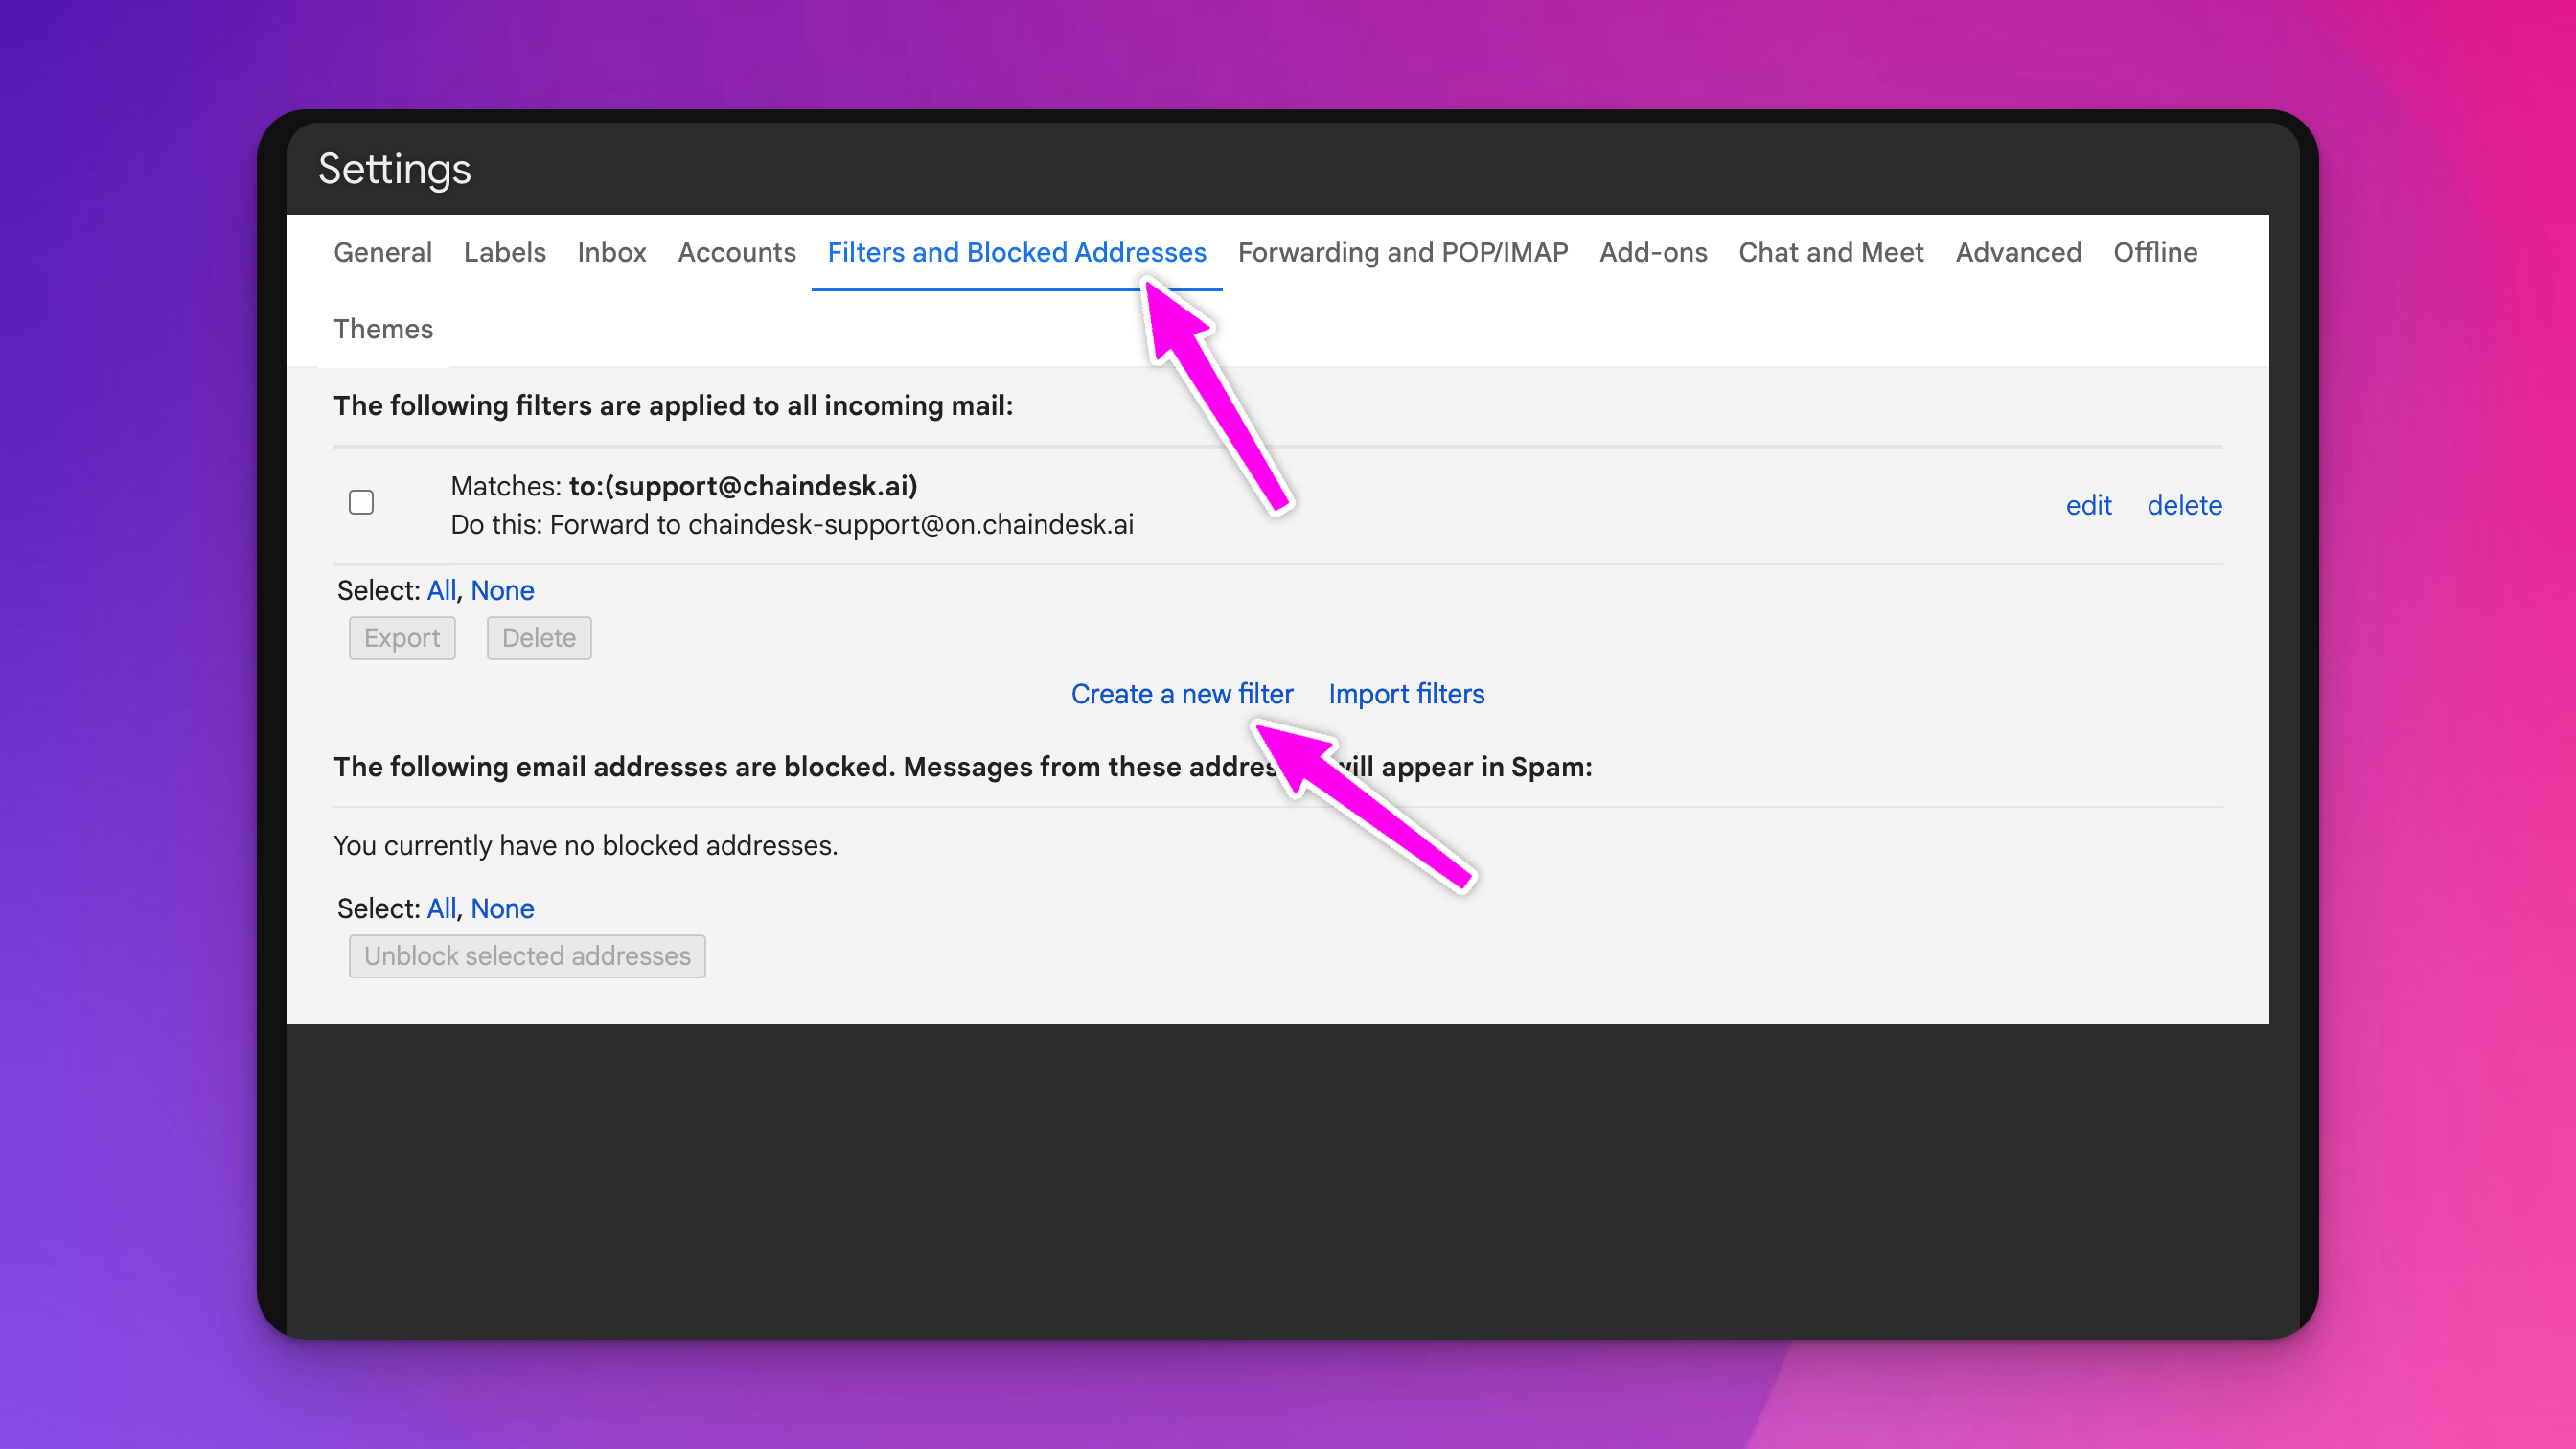
Task: Select All filters link
Action: (x=441, y=590)
